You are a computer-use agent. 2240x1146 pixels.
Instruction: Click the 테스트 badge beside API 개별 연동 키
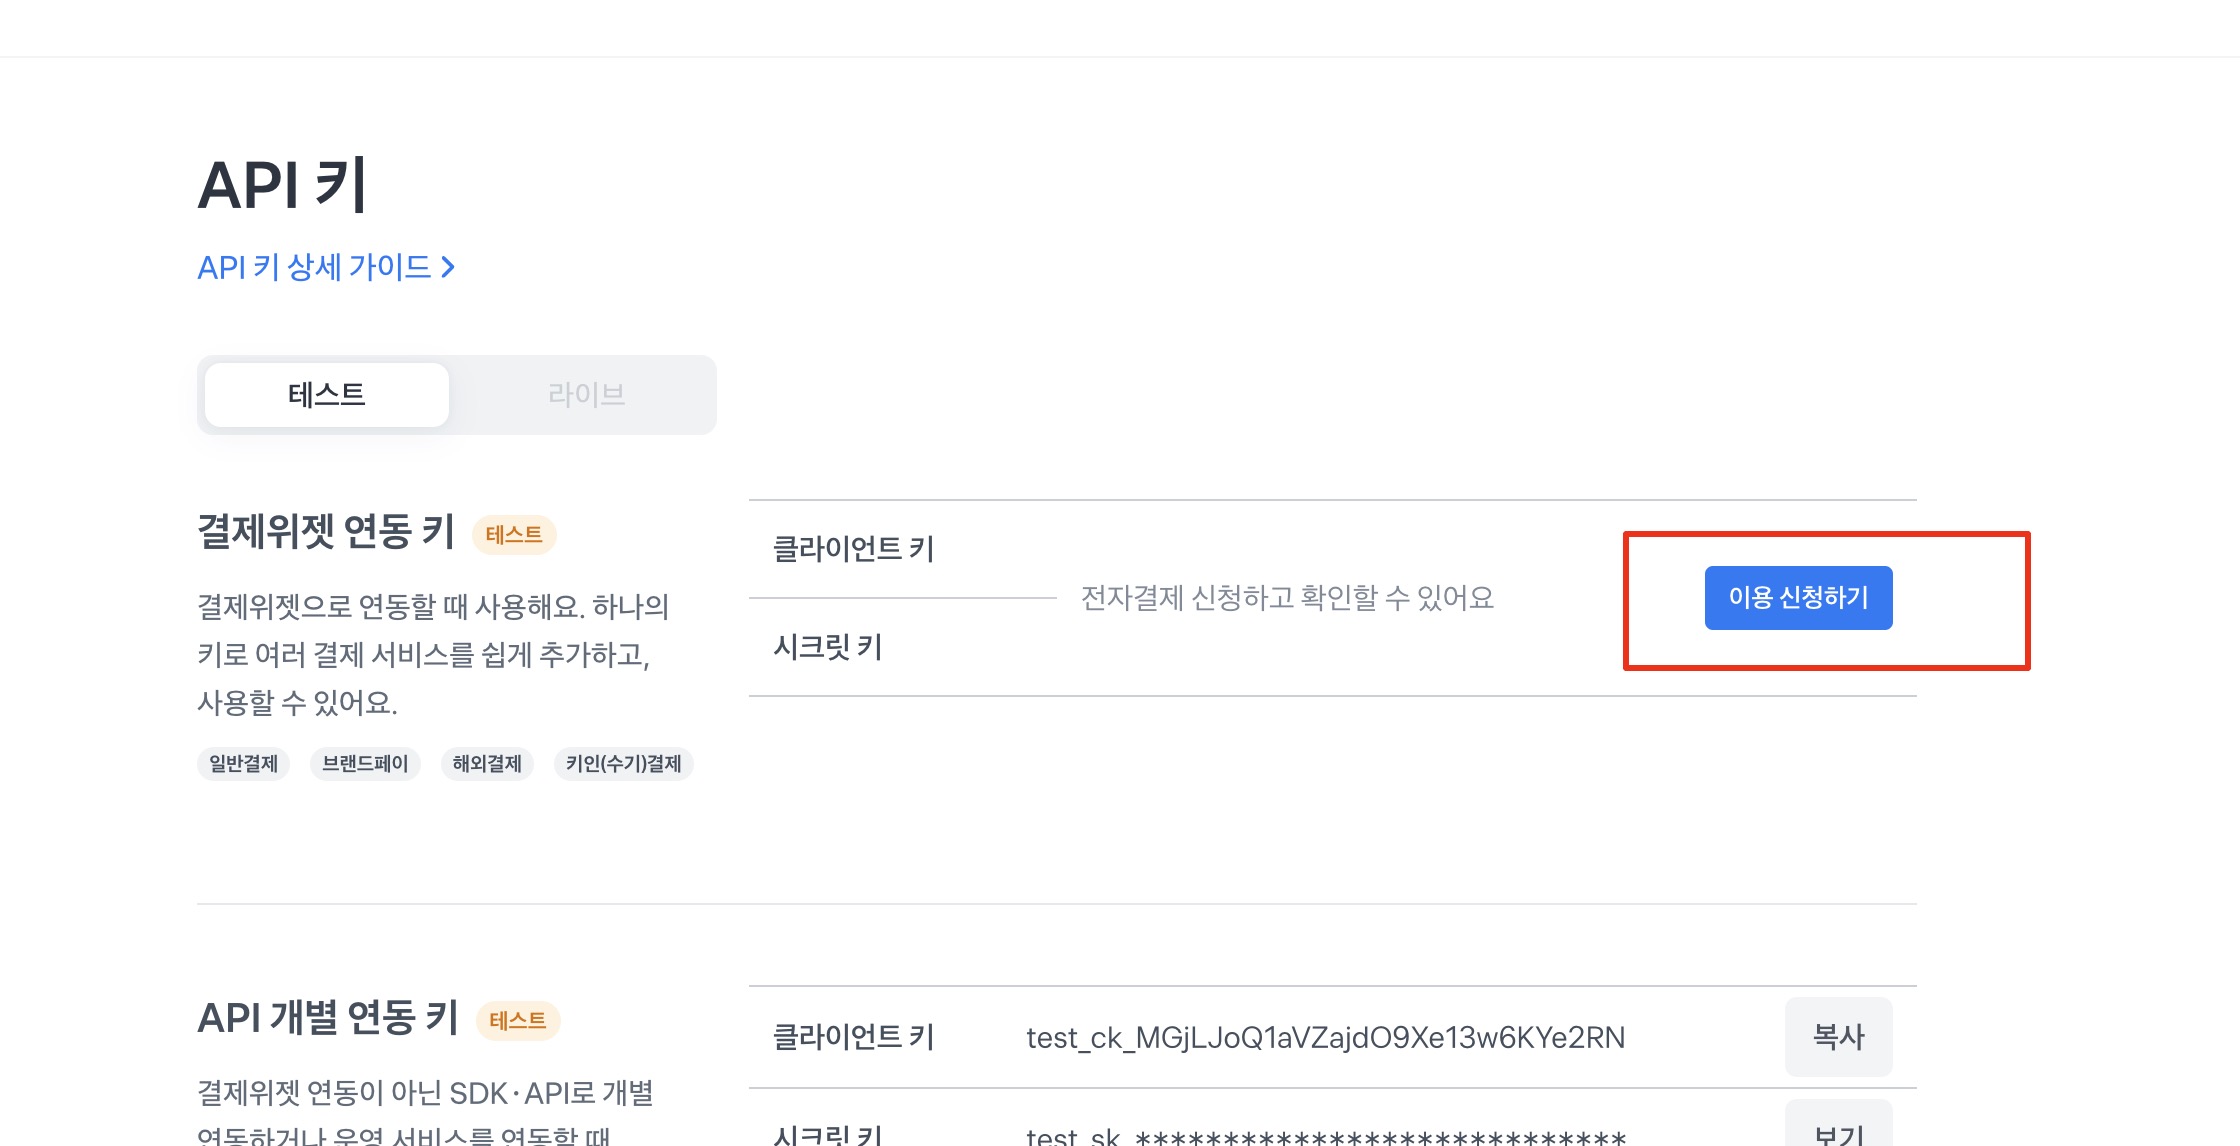pyautogui.click(x=518, y=1021)
